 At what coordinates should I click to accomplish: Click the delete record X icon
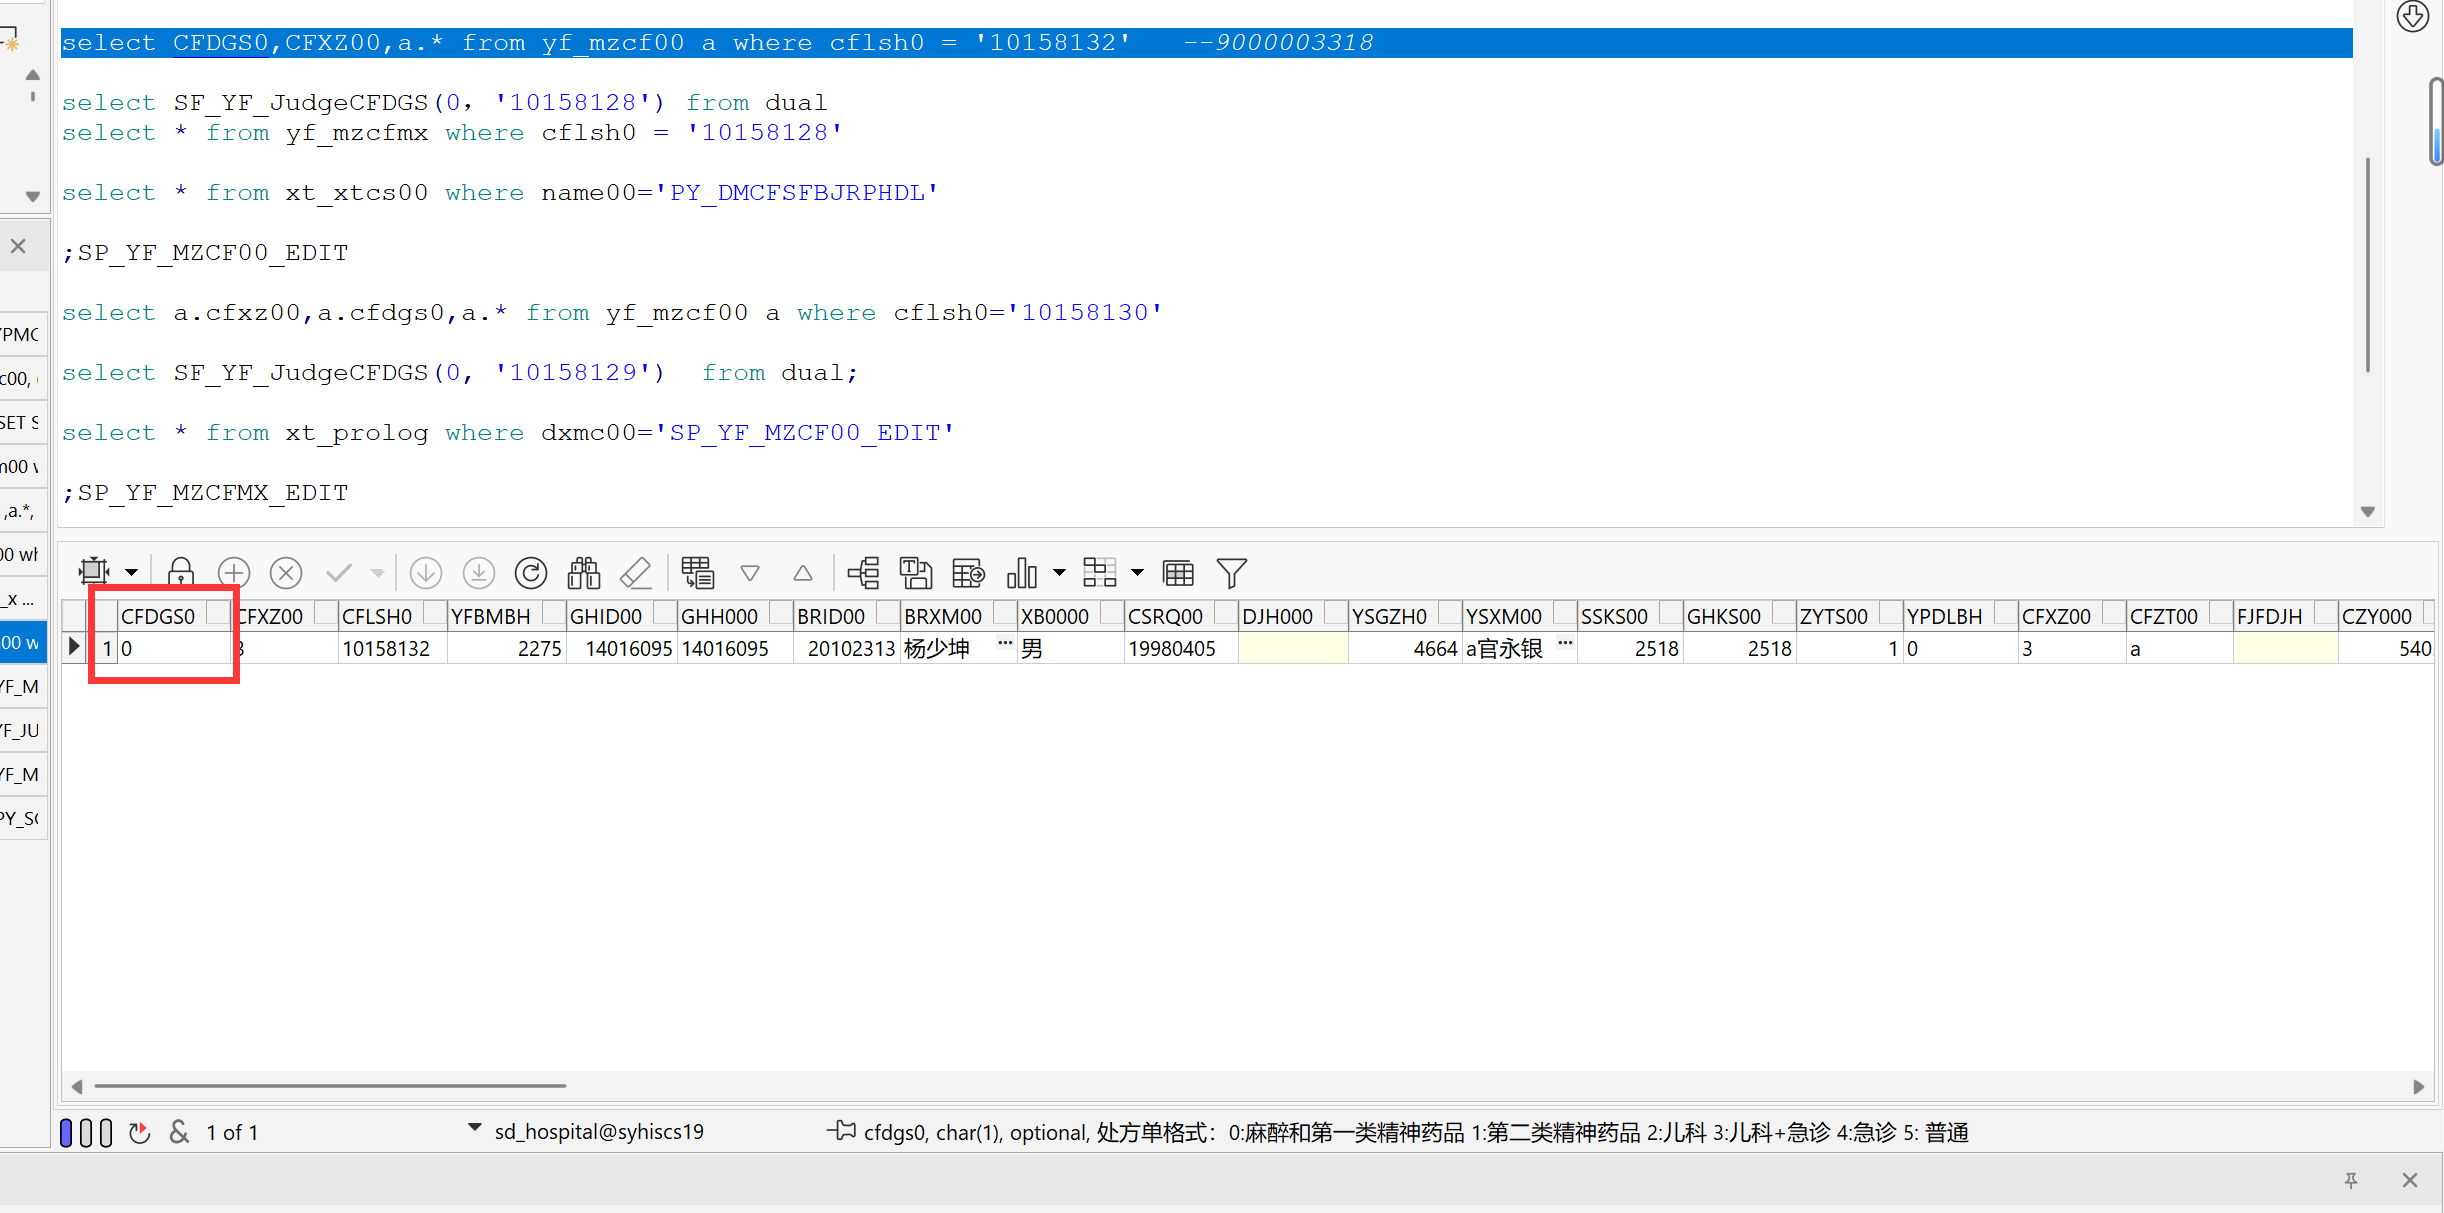click(286, 572)
